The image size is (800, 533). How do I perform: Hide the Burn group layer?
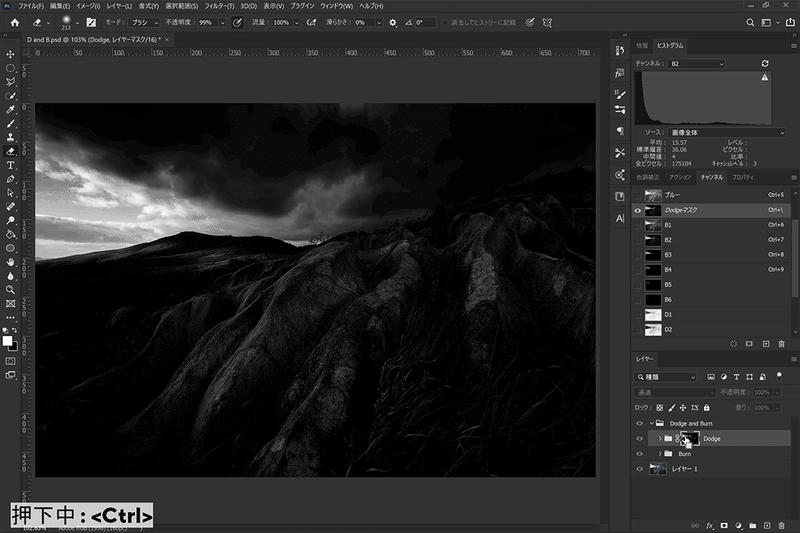pyautogui.click(x=639, y=453)
